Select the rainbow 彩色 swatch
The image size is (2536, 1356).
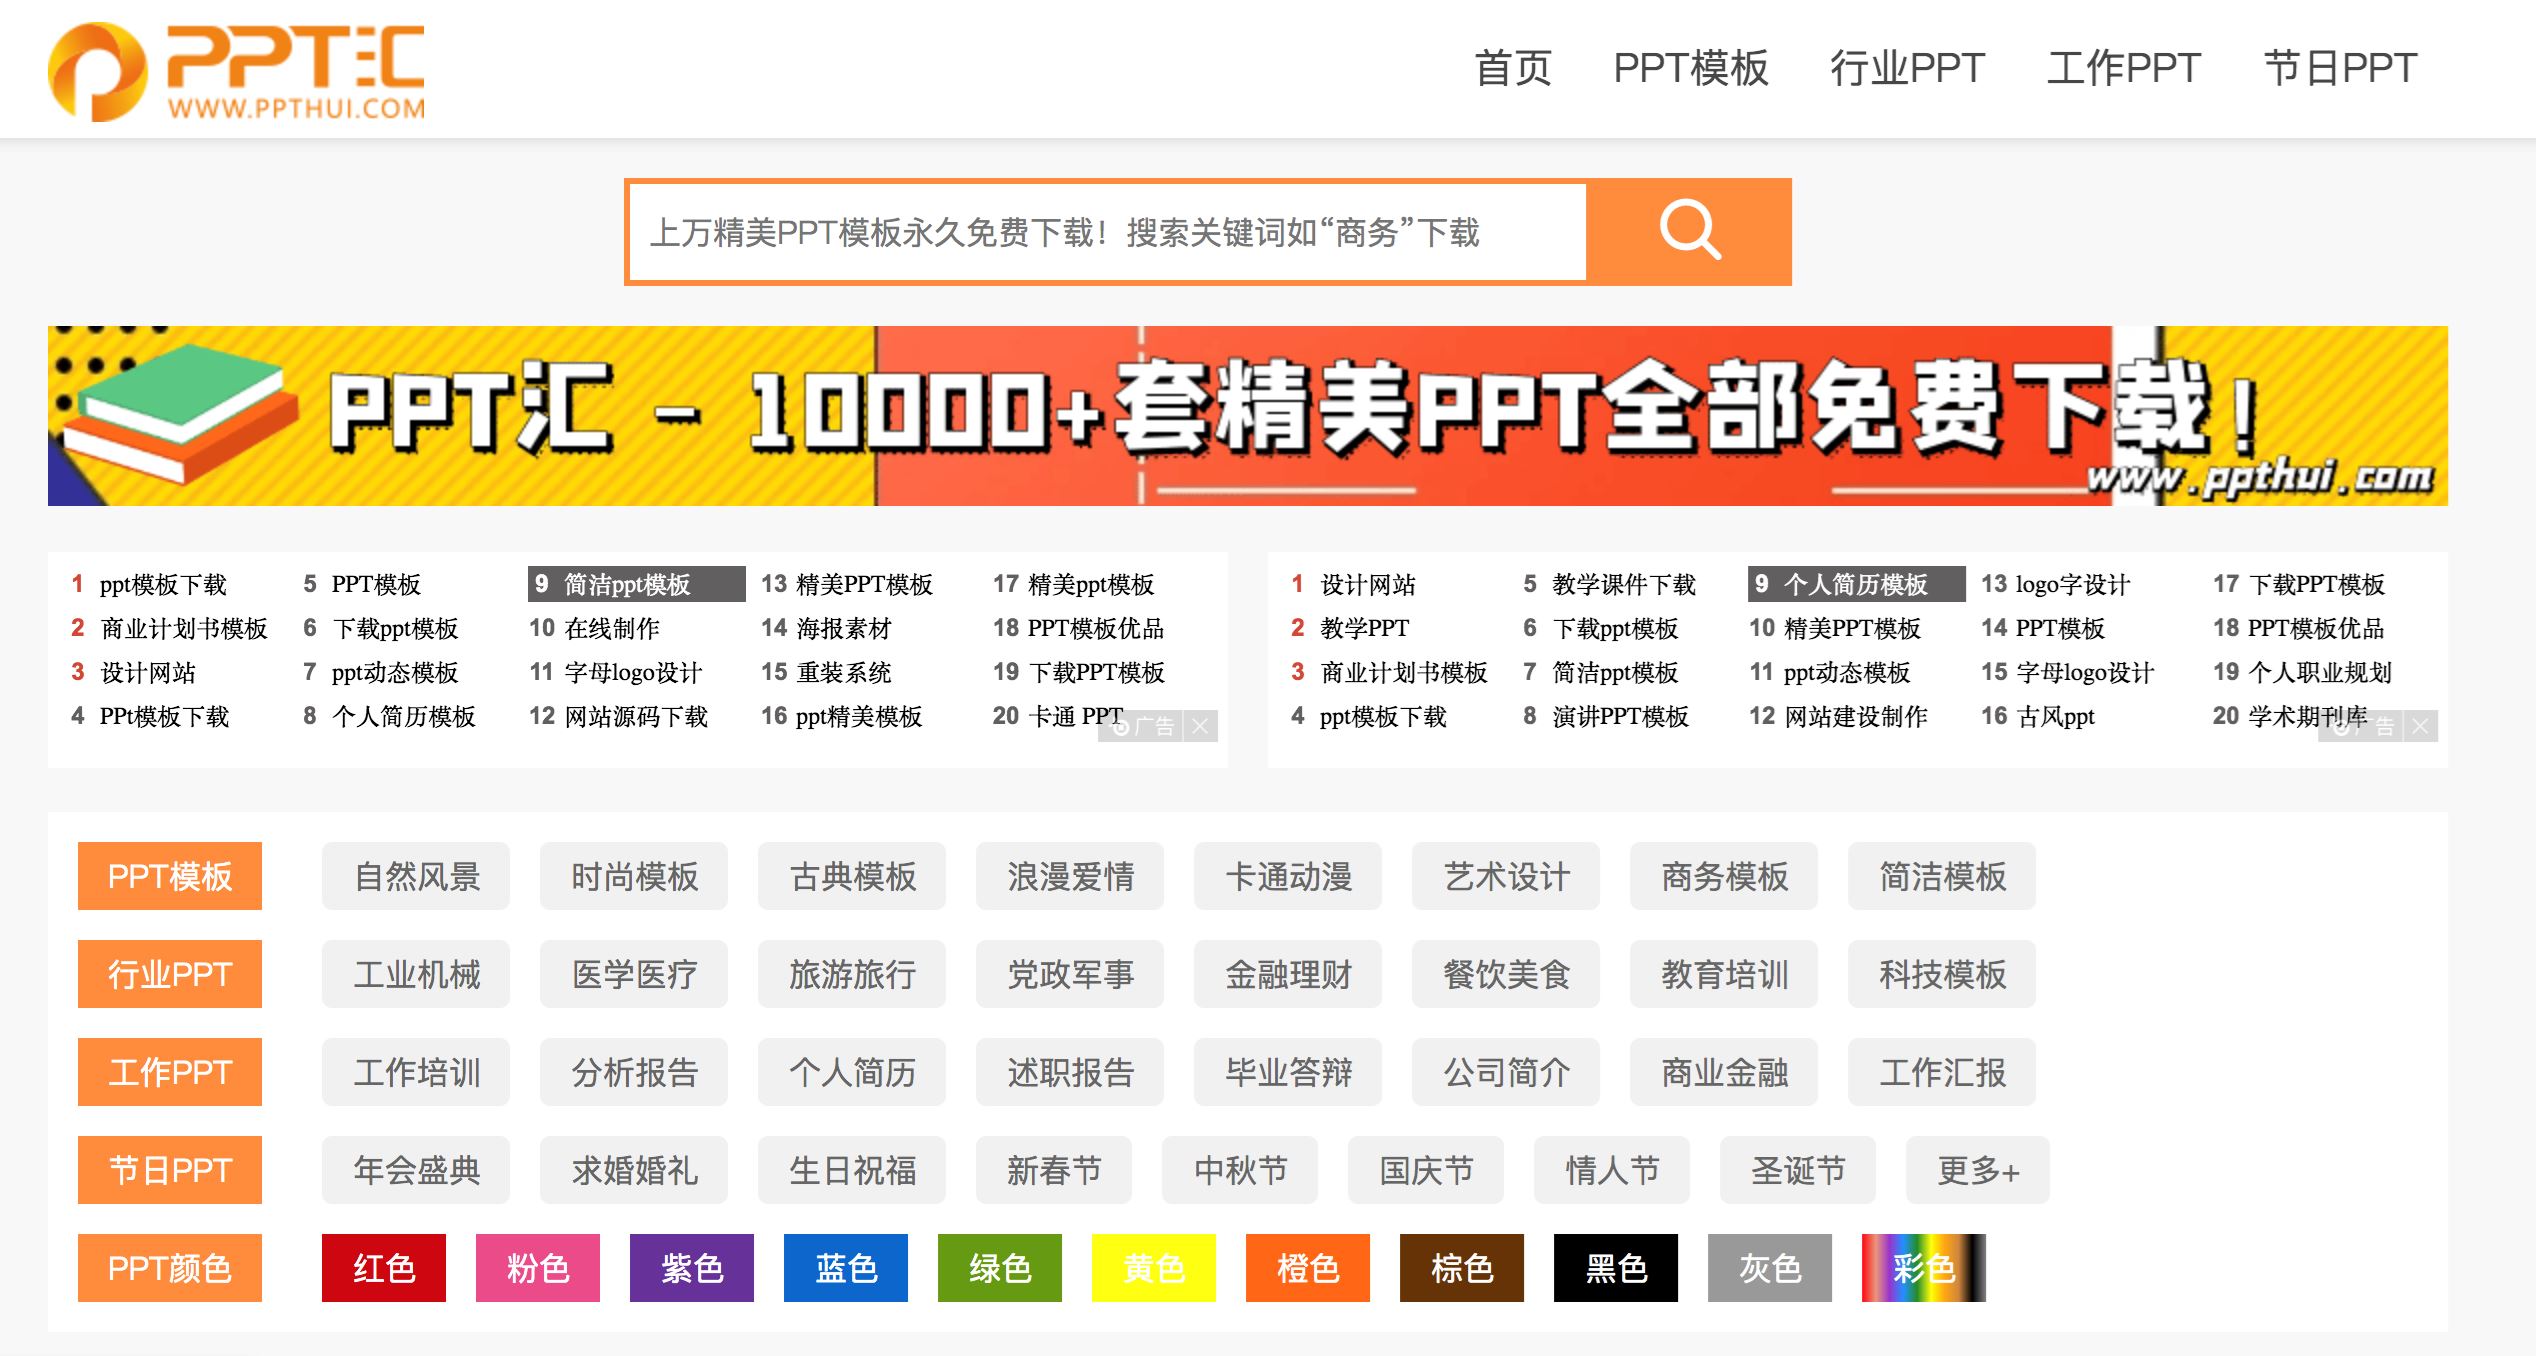pyautogui.click(x=1923, y=1267)
